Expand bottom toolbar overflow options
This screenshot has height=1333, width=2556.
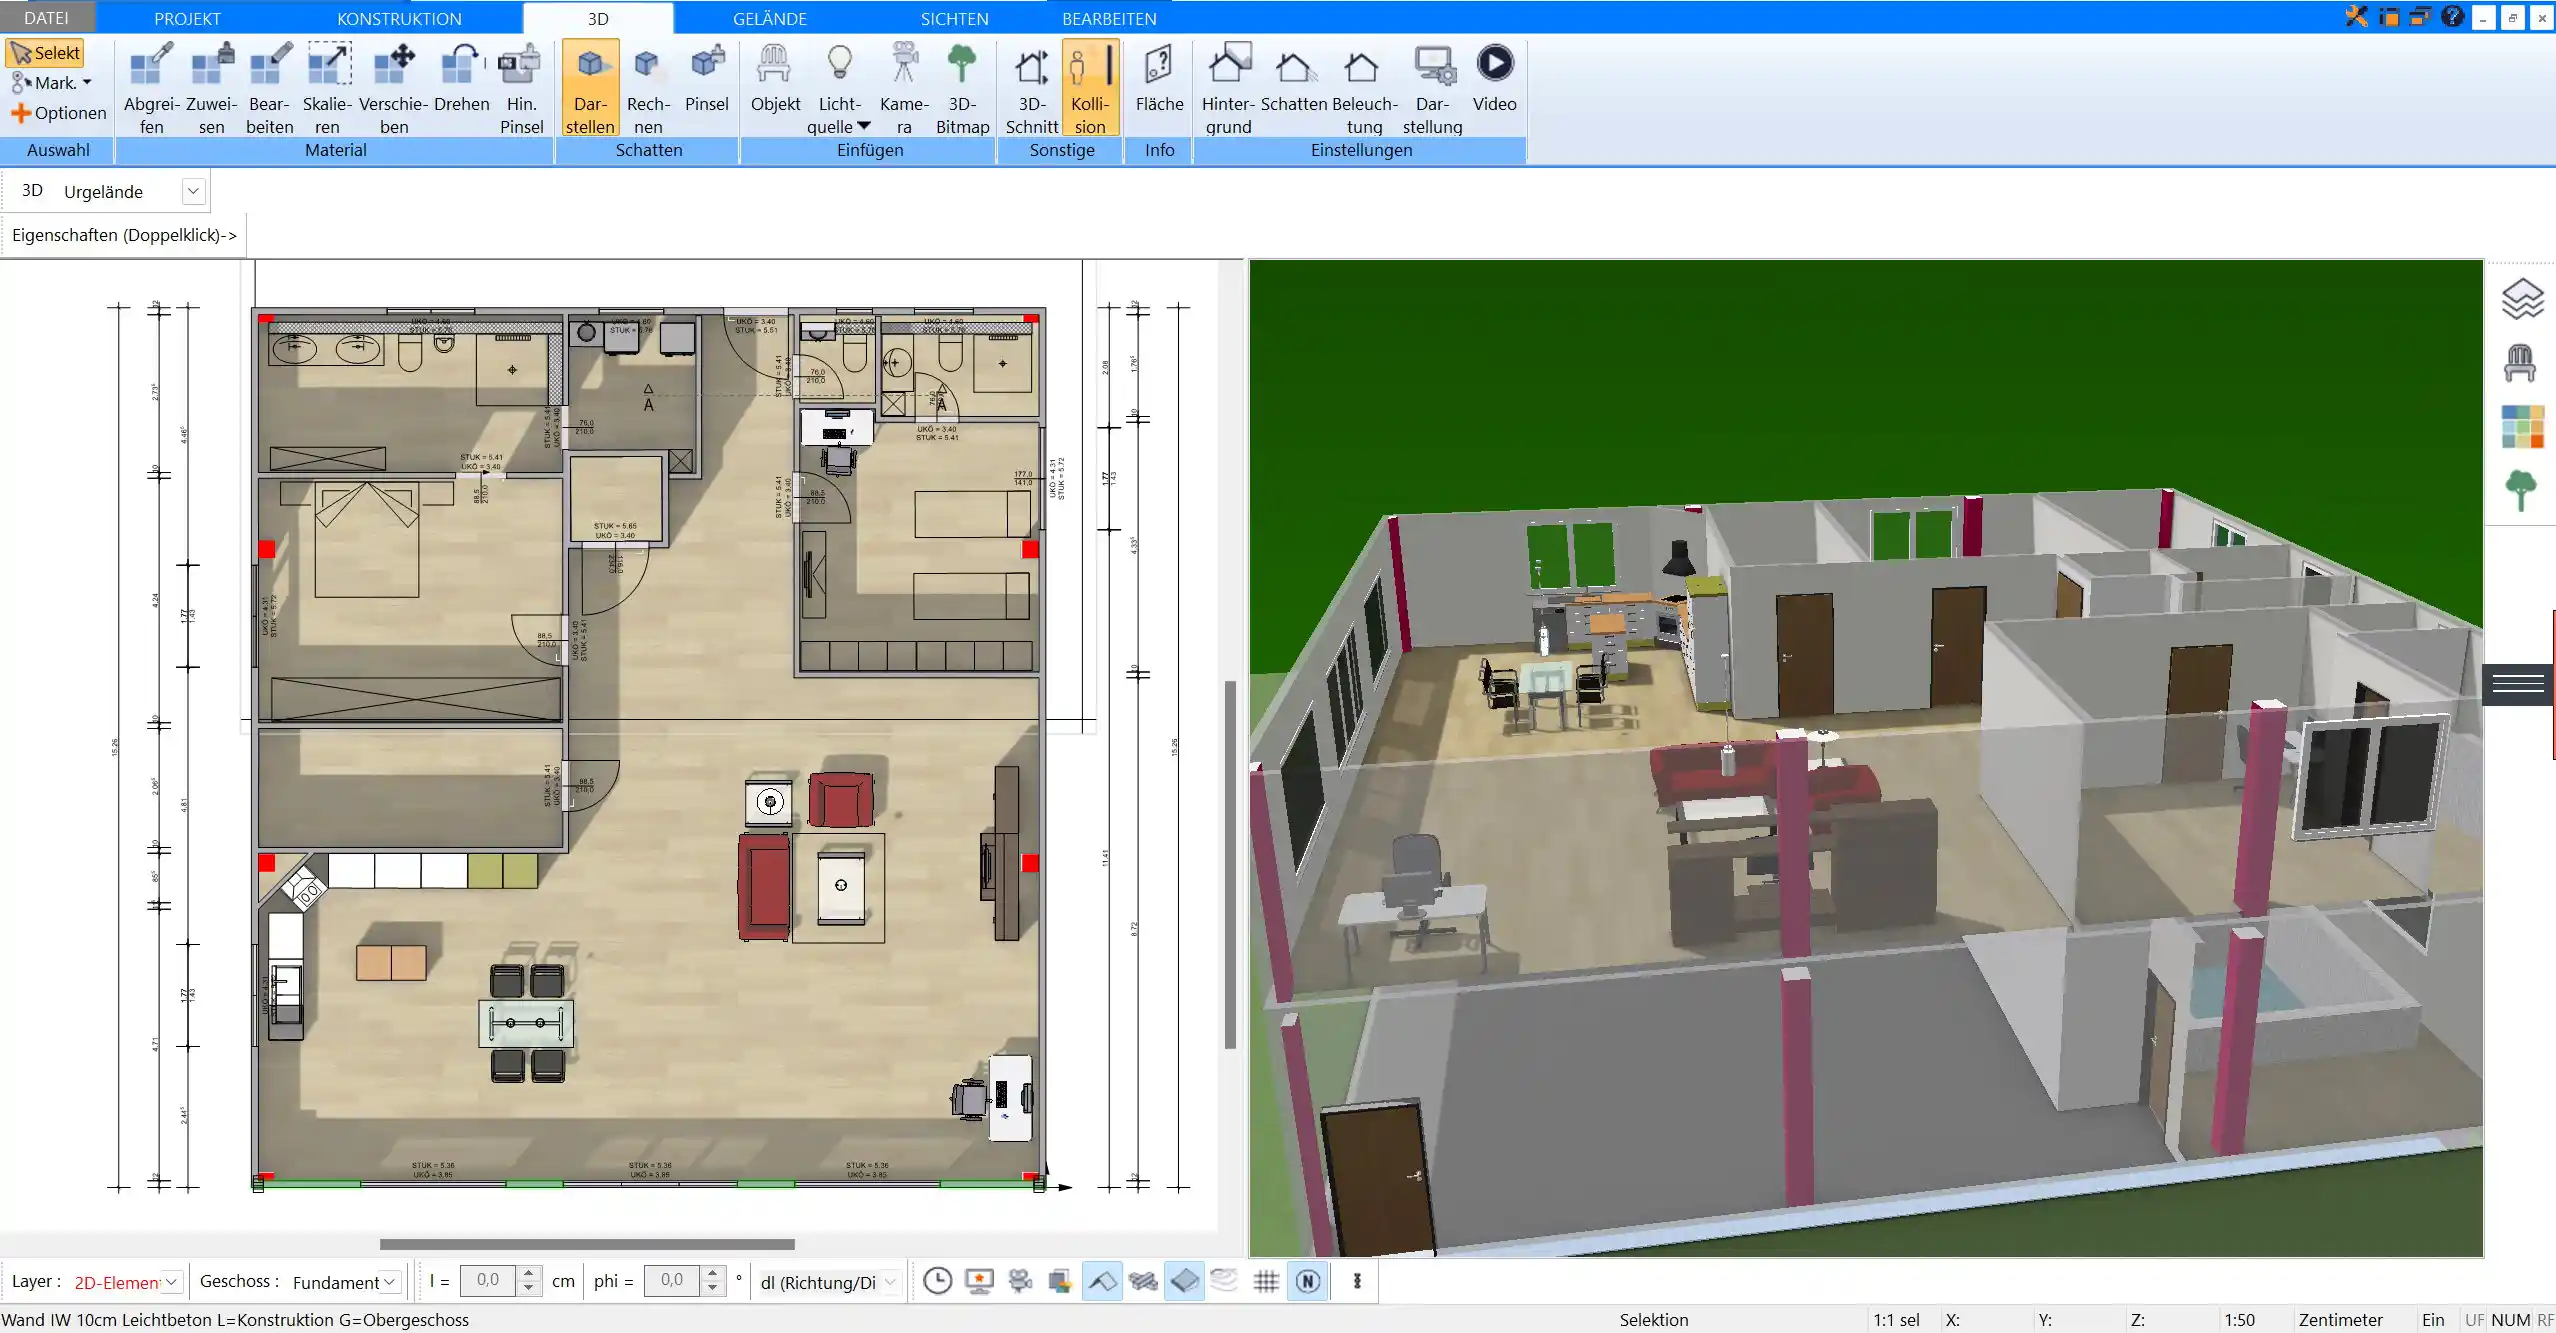pyautogui.click(x=1357, y=1281)
